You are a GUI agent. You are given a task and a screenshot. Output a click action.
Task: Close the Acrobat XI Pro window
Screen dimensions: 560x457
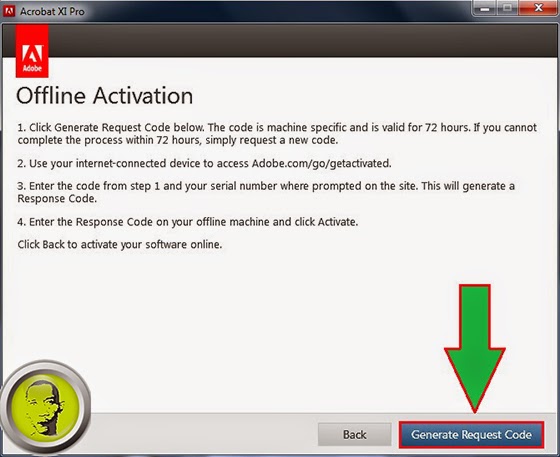[x=538, y=7]
